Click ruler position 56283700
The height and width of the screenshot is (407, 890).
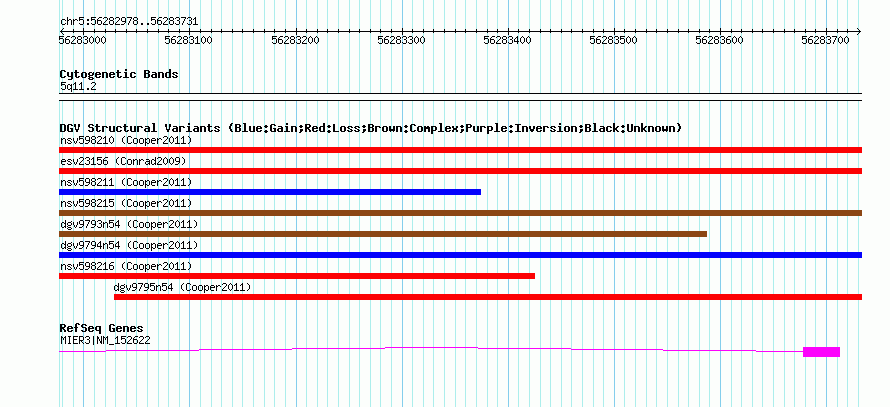826,40
